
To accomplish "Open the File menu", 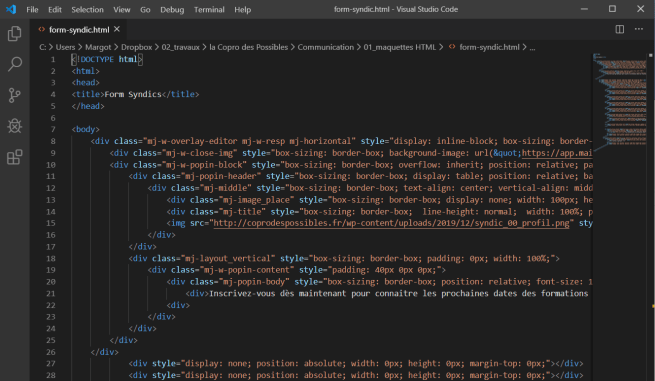I will (32, 10).
